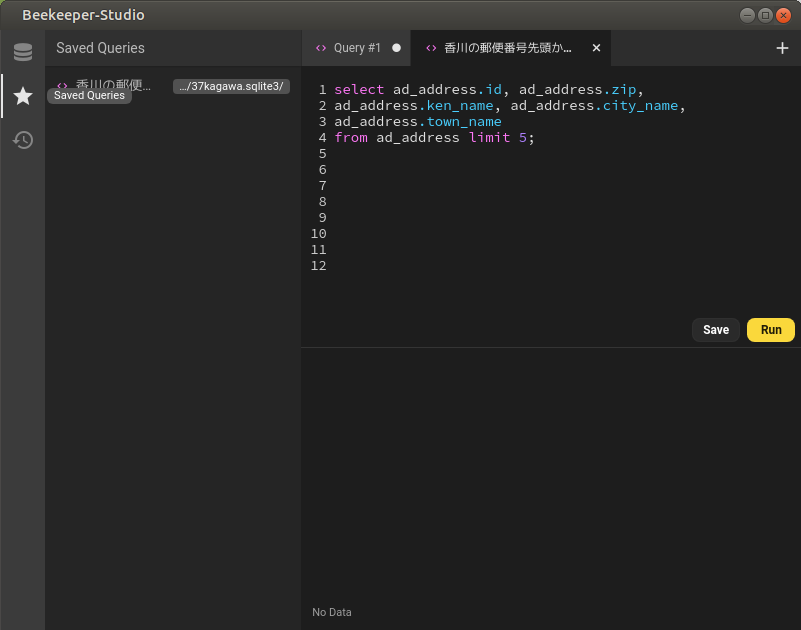Maximize the Beekeeper-Studio window
This screenshot has height=630, width=801.
tap(765, 15)
